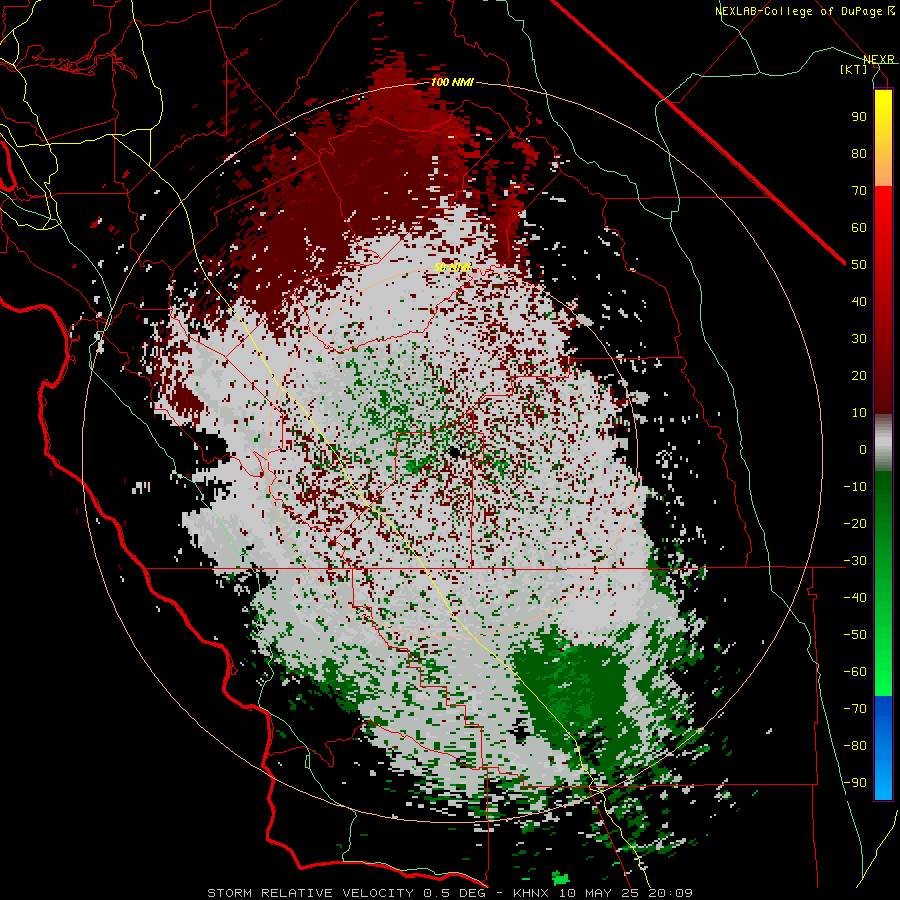The width and height of the screenshot is (900, 900).
Task: Click the 40 value on velocity scale
Action: click(859, 301)
